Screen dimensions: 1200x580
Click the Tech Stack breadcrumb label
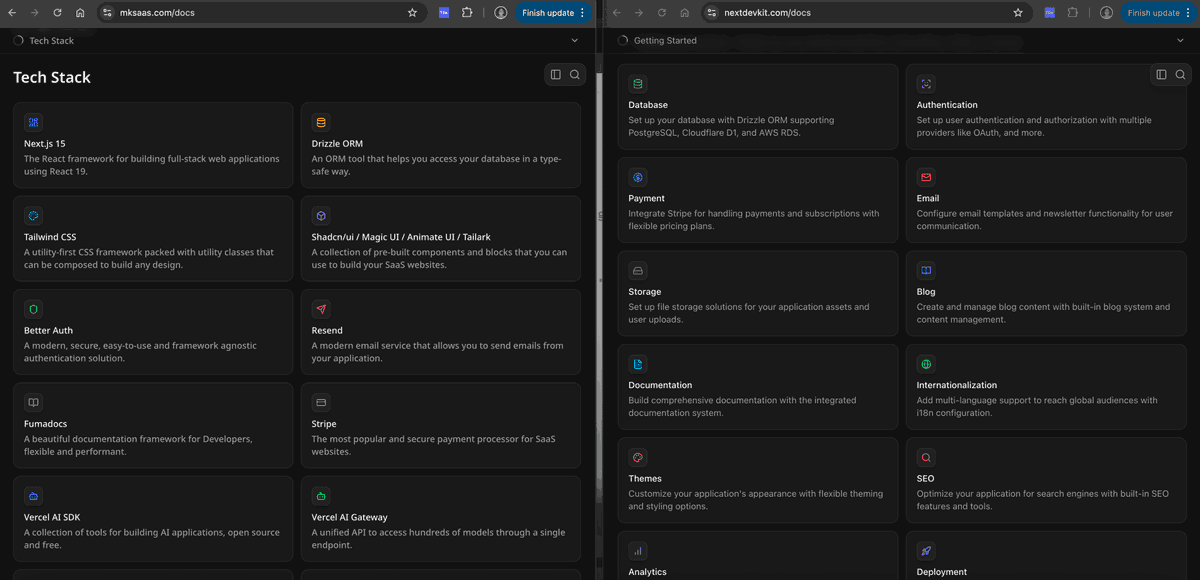(52, 41)
